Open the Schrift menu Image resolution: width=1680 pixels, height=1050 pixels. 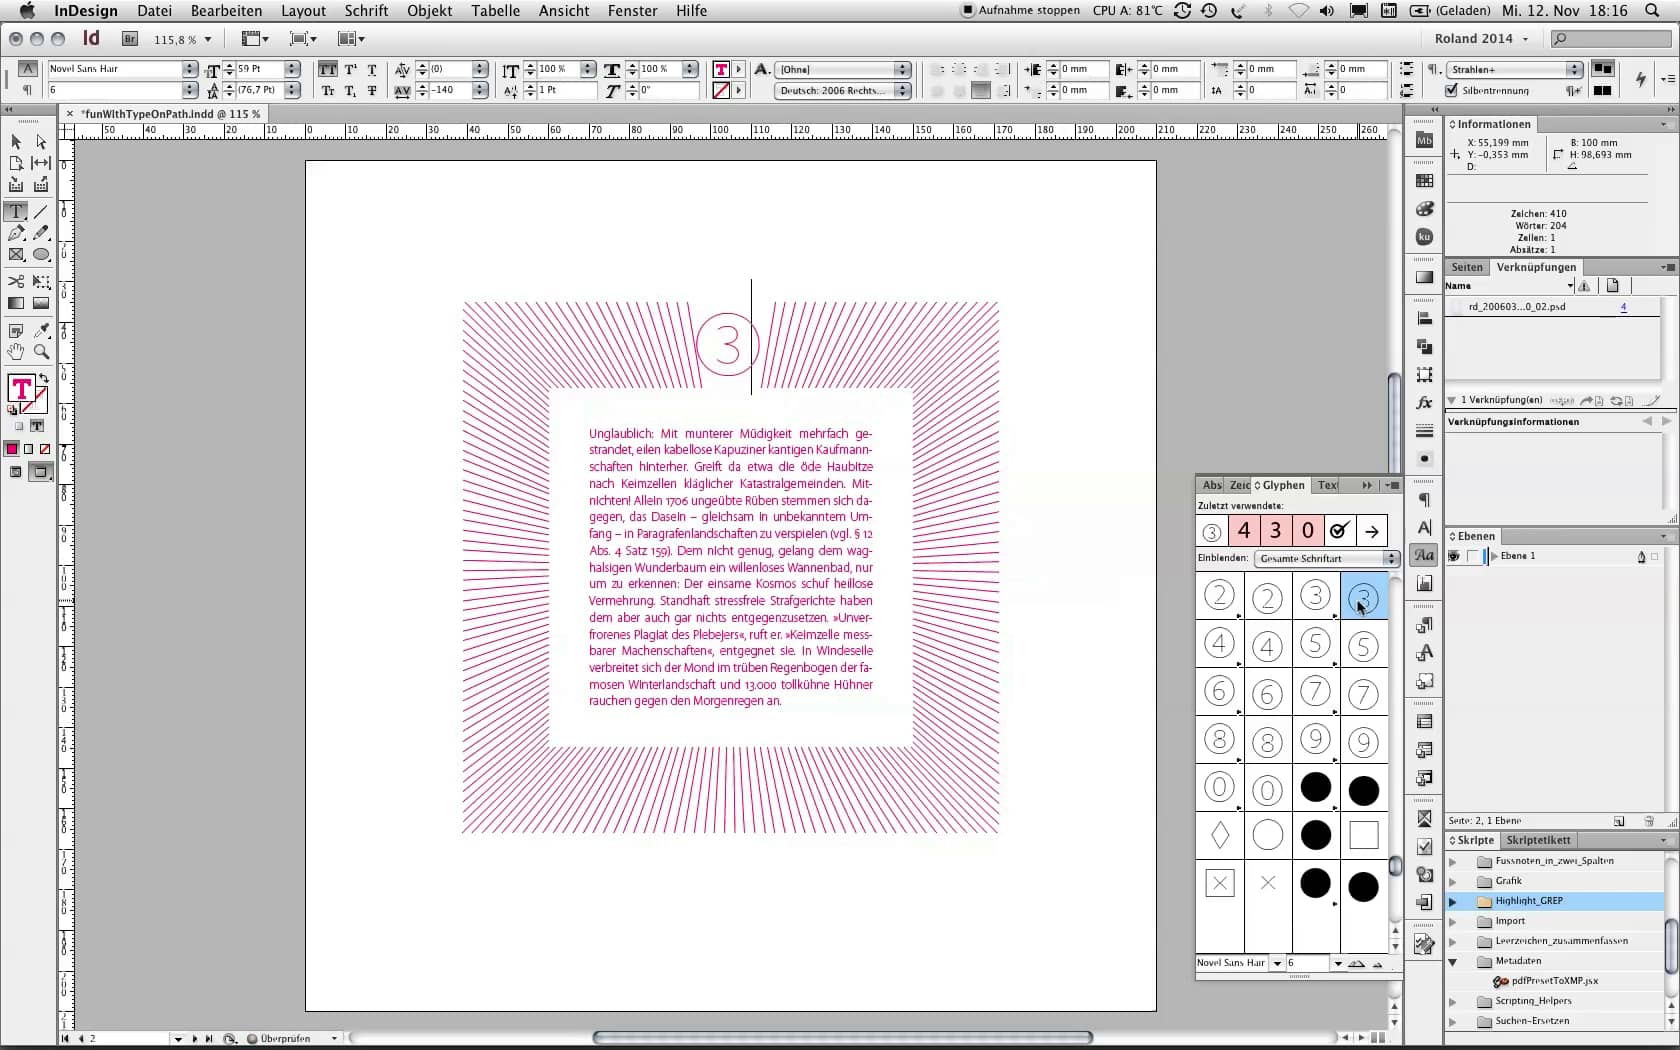click(x=365, y=11)
